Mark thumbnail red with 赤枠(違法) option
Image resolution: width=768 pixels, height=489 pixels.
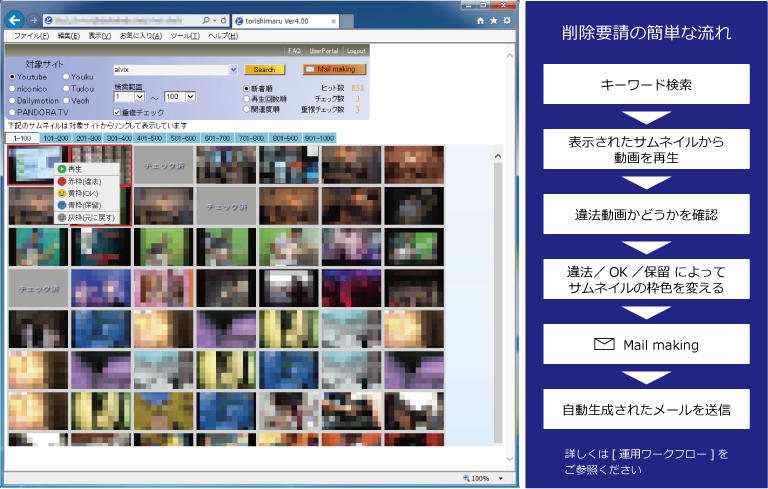click(x=86, y=181)
